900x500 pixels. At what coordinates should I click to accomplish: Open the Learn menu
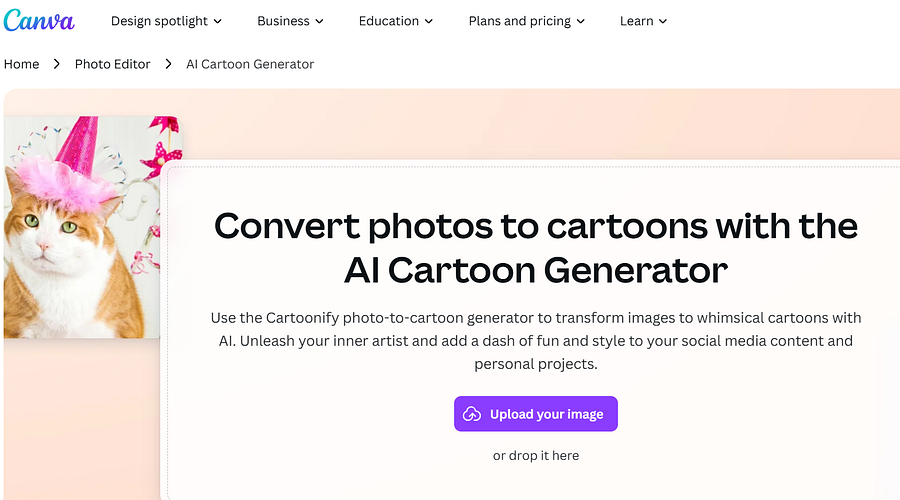643,21
